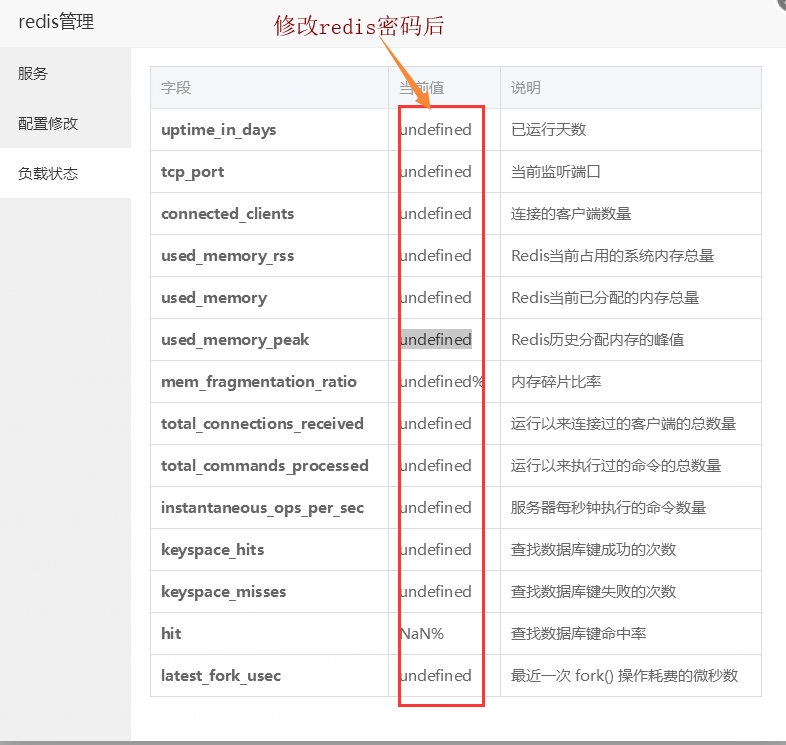Select the used_memory_peak field name

[x=235, y=340]
